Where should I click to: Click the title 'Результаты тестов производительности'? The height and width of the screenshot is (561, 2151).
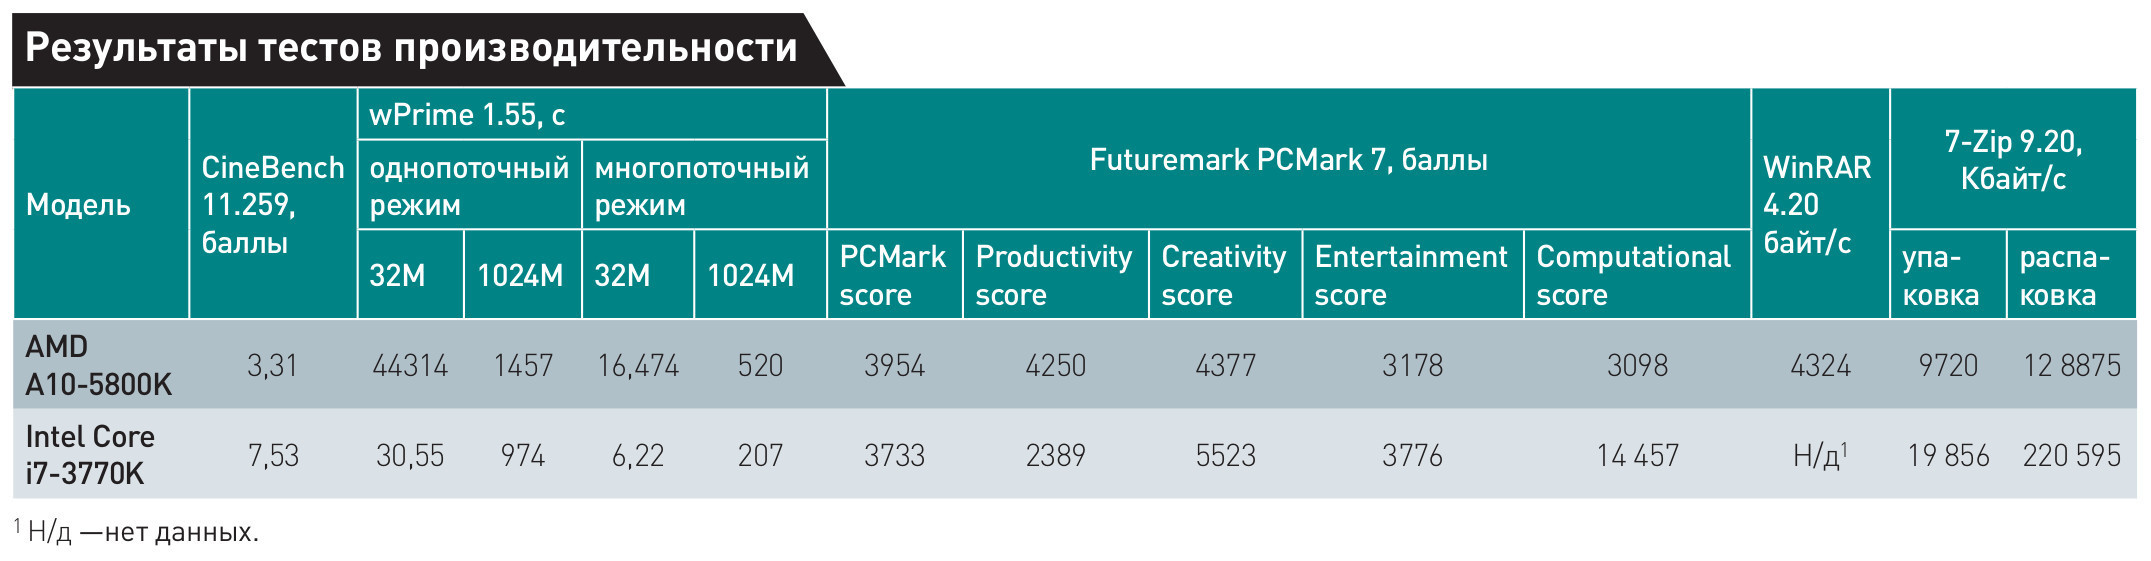[x=411, y=48]
